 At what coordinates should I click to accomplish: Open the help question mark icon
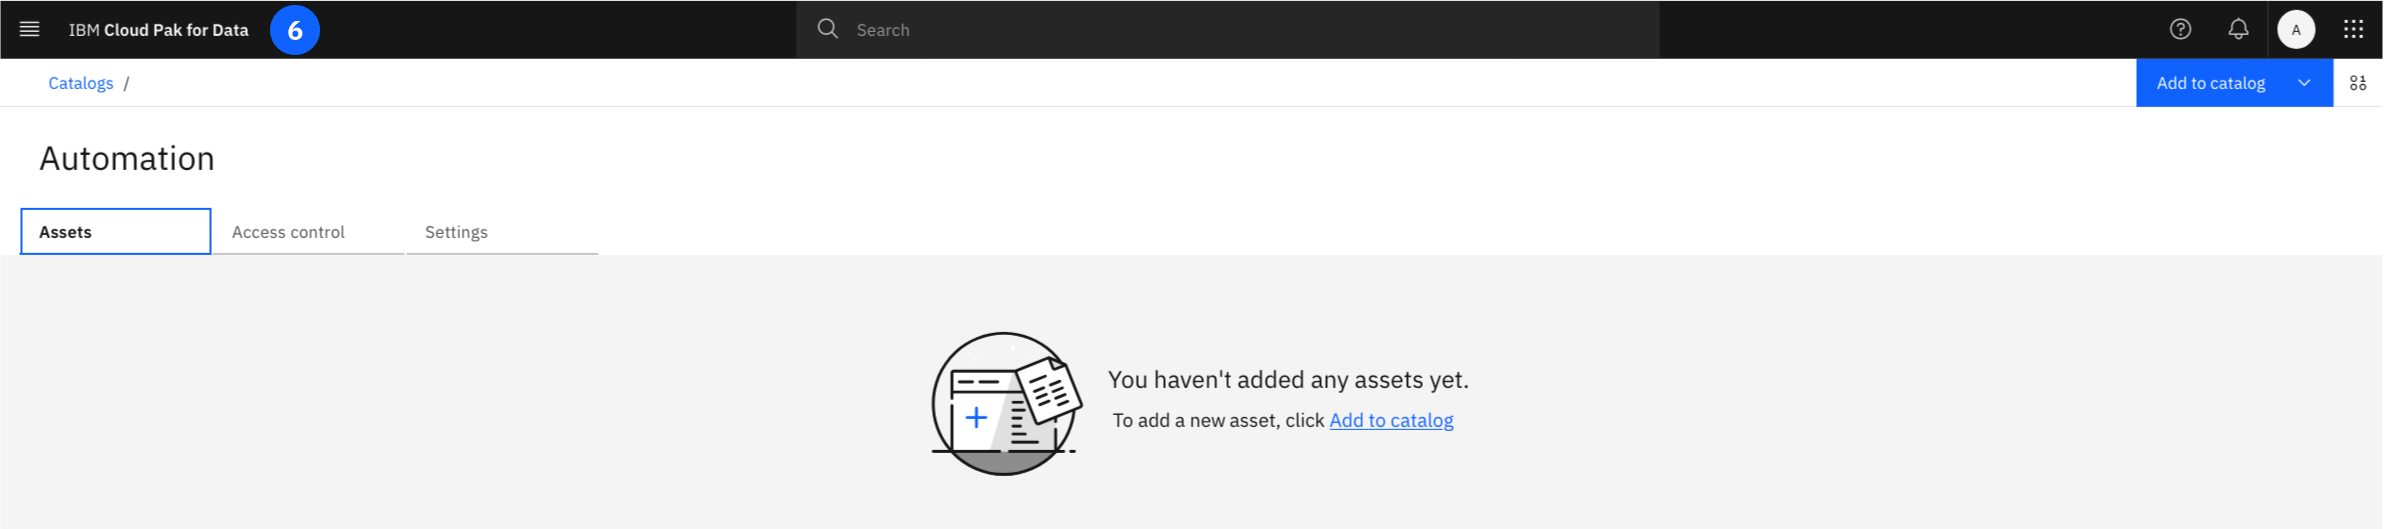point(2180,29)
